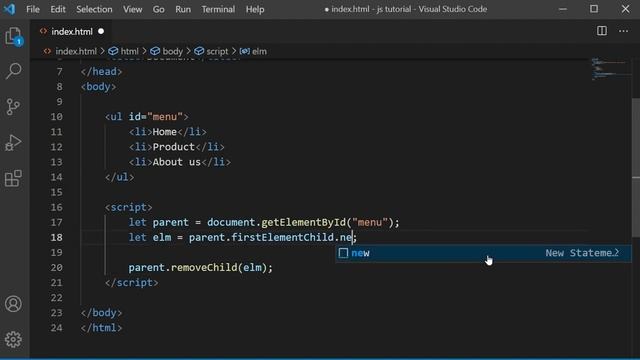Open the Extensions view icon
The image size is (640, 360).
pos(13,178)
